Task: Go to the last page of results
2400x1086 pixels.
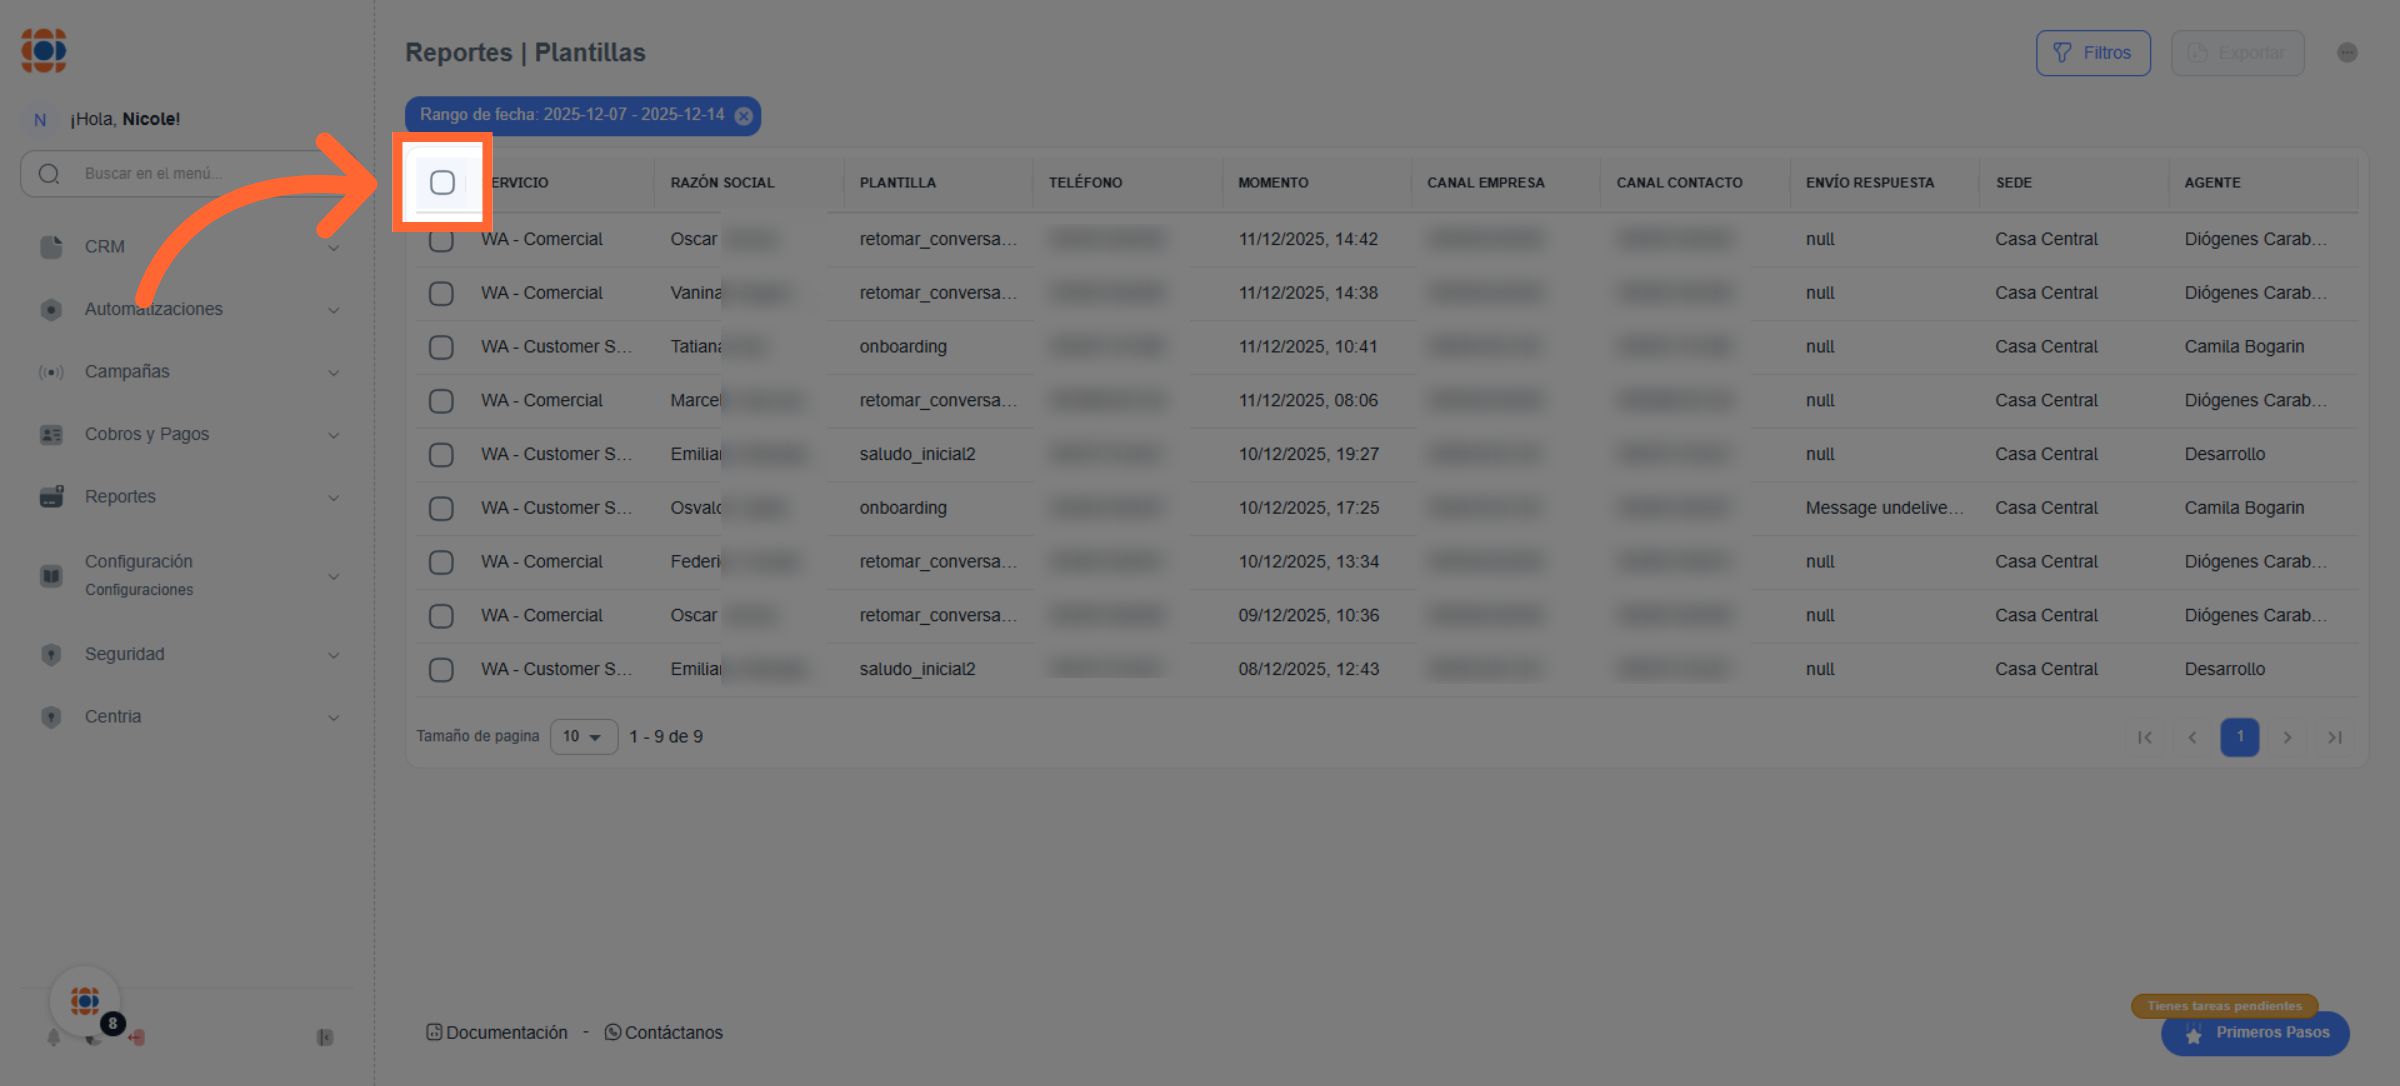Action: click(x=2335, y=737)
